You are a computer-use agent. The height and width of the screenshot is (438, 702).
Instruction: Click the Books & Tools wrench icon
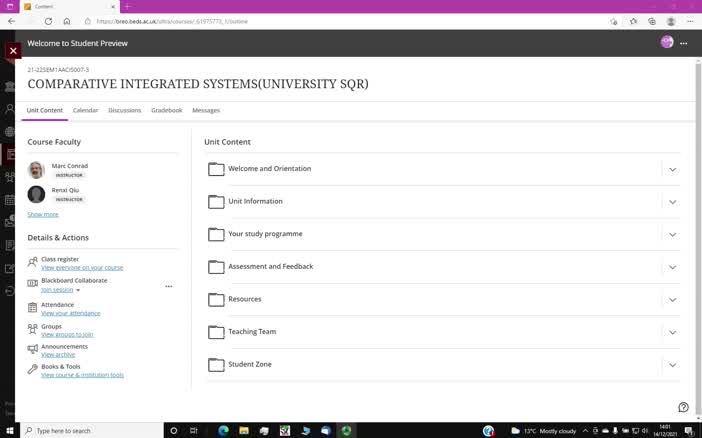point(32,369)
